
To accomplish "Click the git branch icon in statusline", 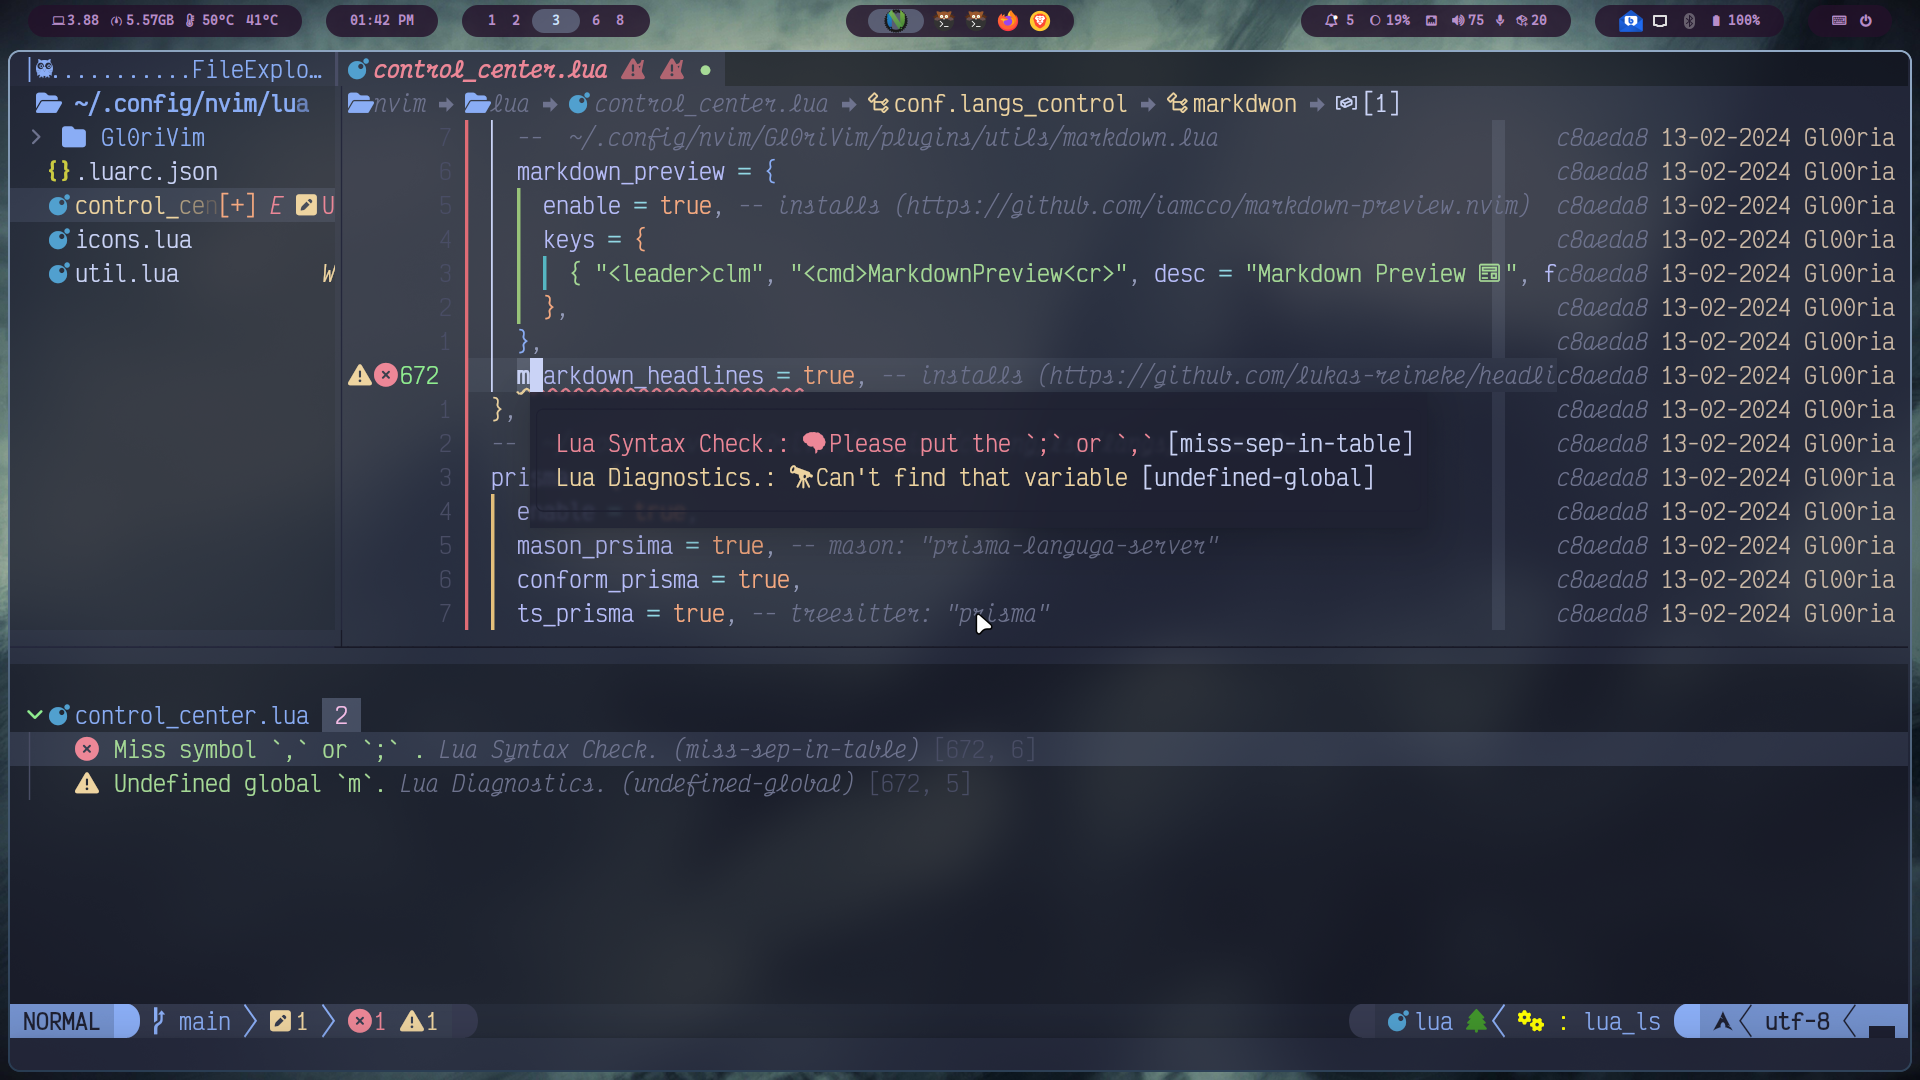I will coord(158,1021).
